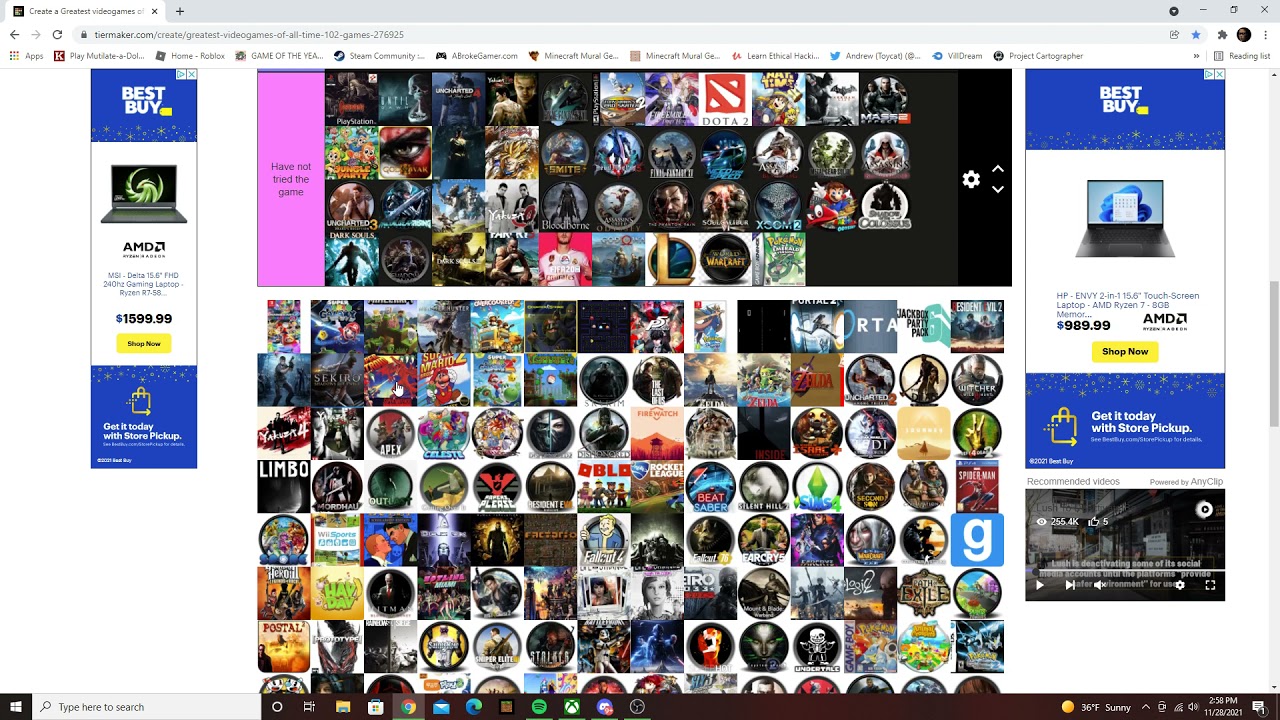Choose the Firewatch game tile

point(657,434)
